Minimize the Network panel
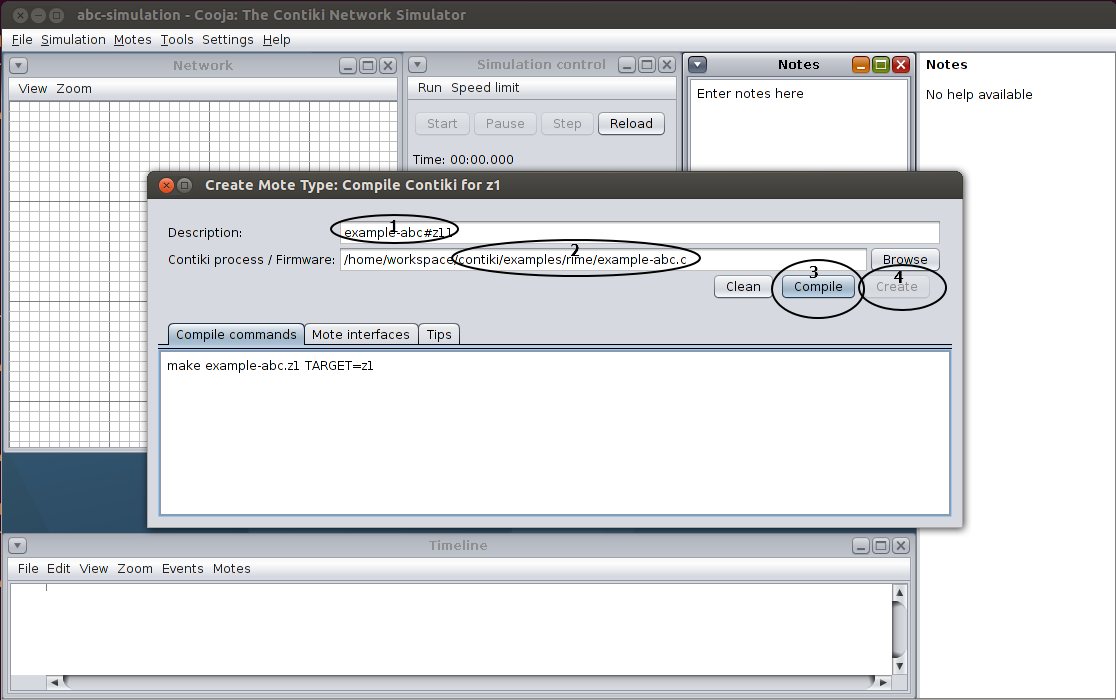Viewport: 1116px width, 700px height. (348, 66)
